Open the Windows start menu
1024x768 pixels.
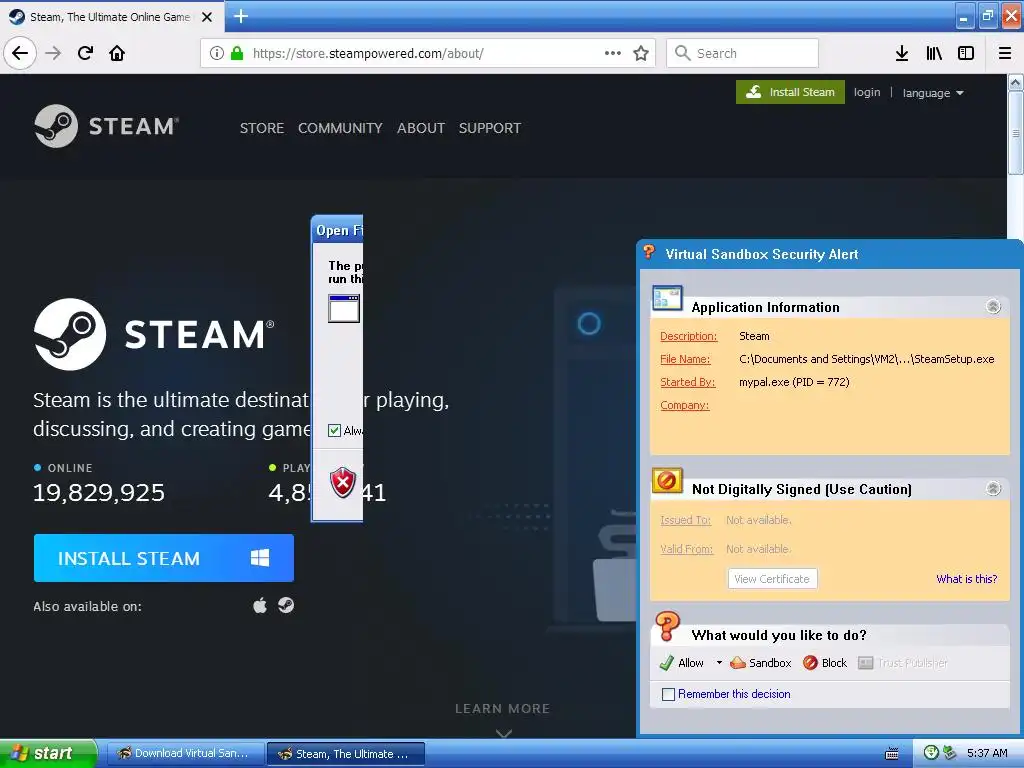click(48, 753)
